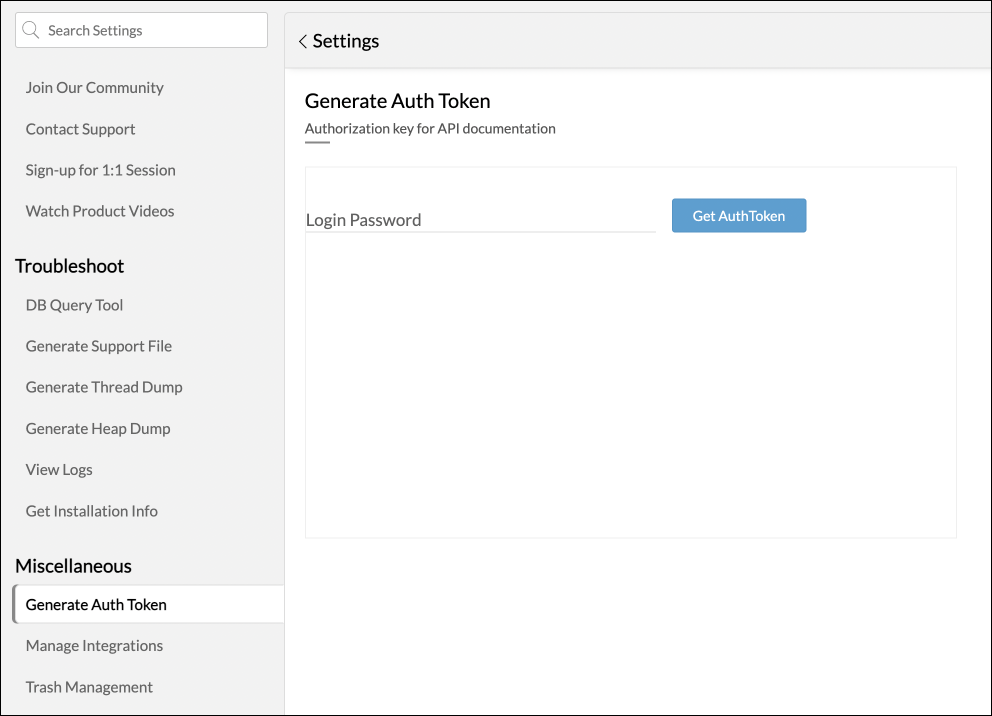Click the Troubleshoot section heading
The image size is (992, 716).
(x=70, y=266)
